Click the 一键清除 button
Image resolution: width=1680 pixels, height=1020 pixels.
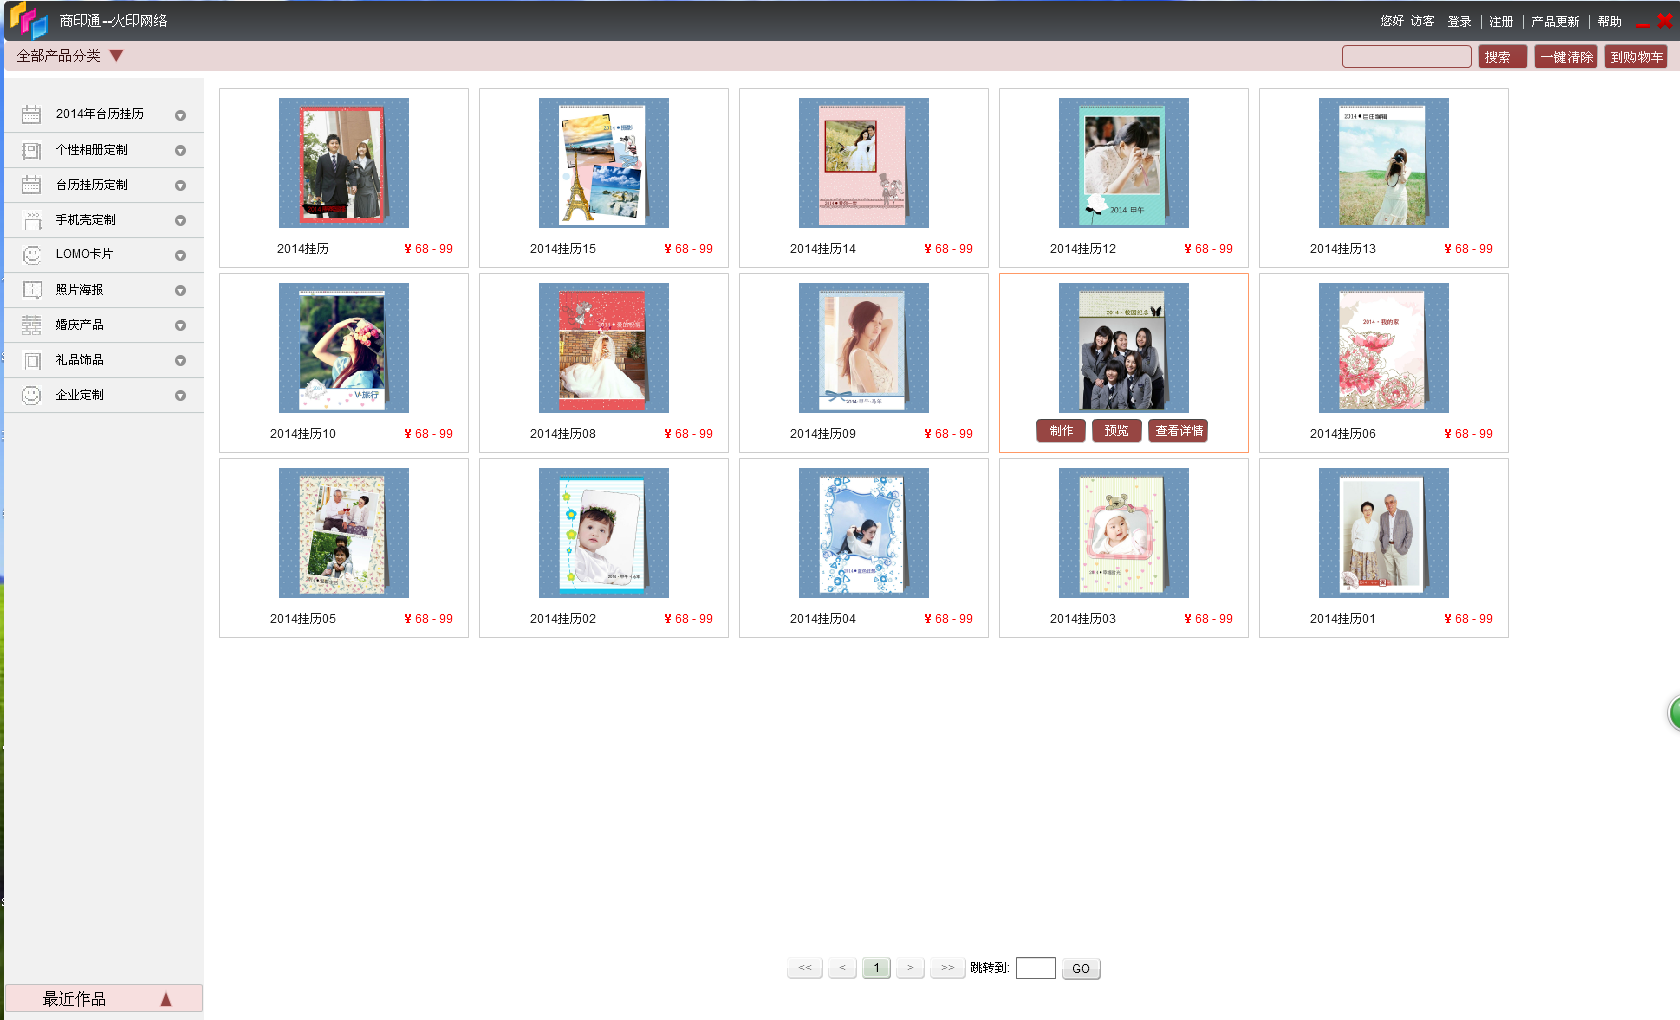click(1566, 57)
